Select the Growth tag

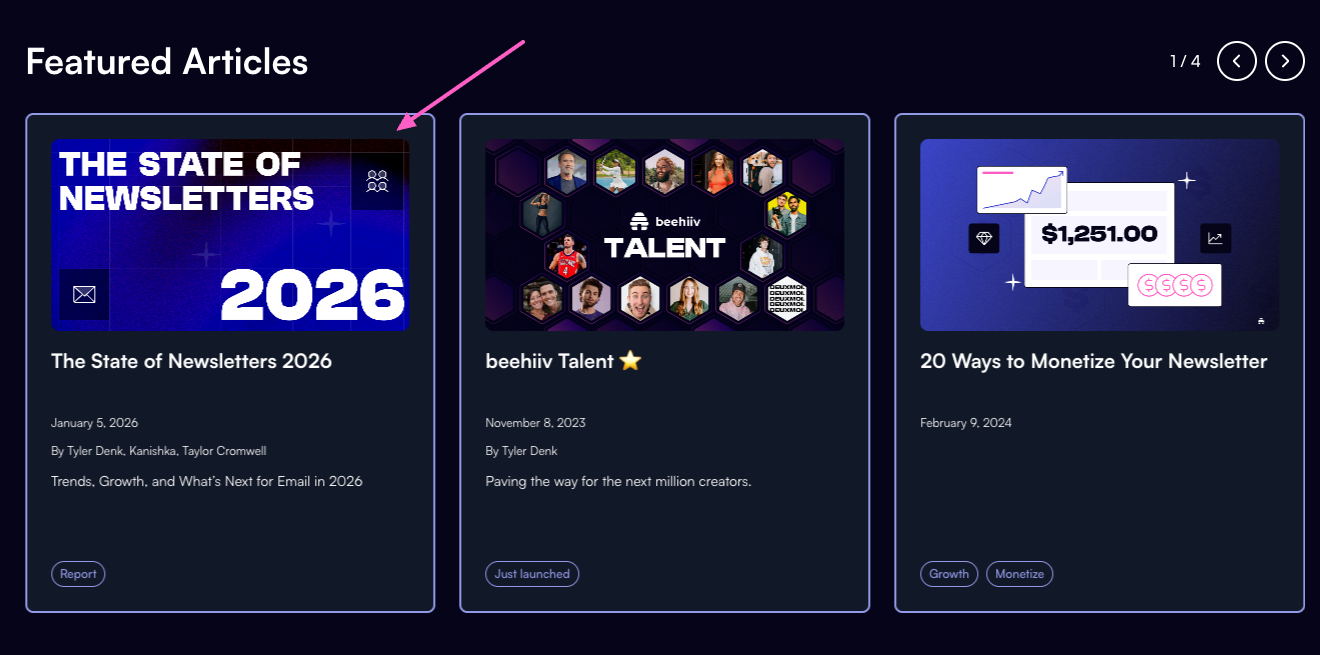click(949, 574)
